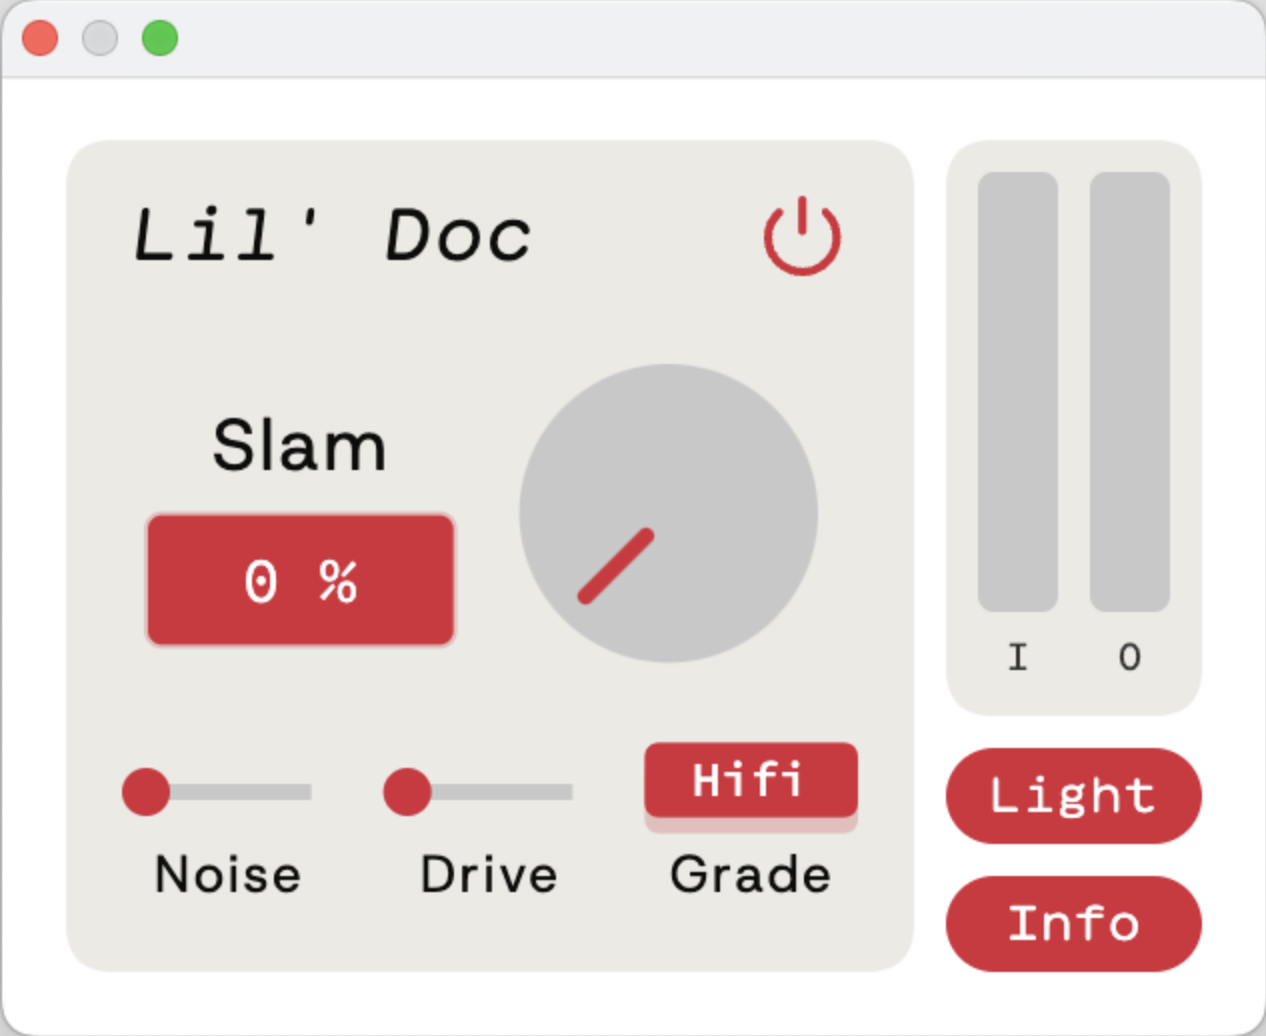Click the O meter label
The image size is (1266, 1036).
1129,657
